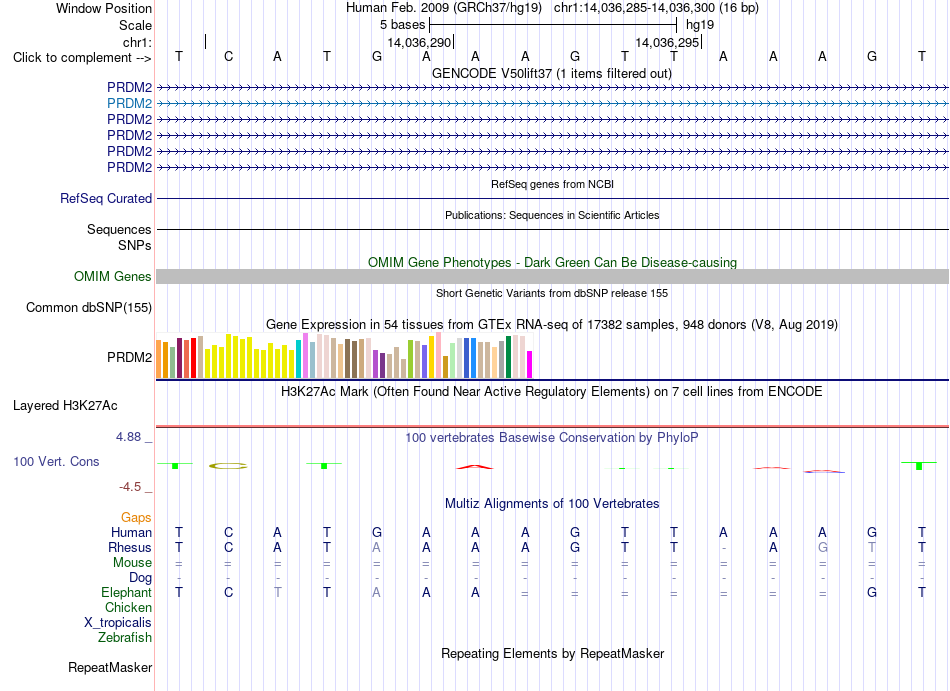Click the 14,036,290 coordinate label
This screenshot has height=691, width=950.
coord(419,43)
